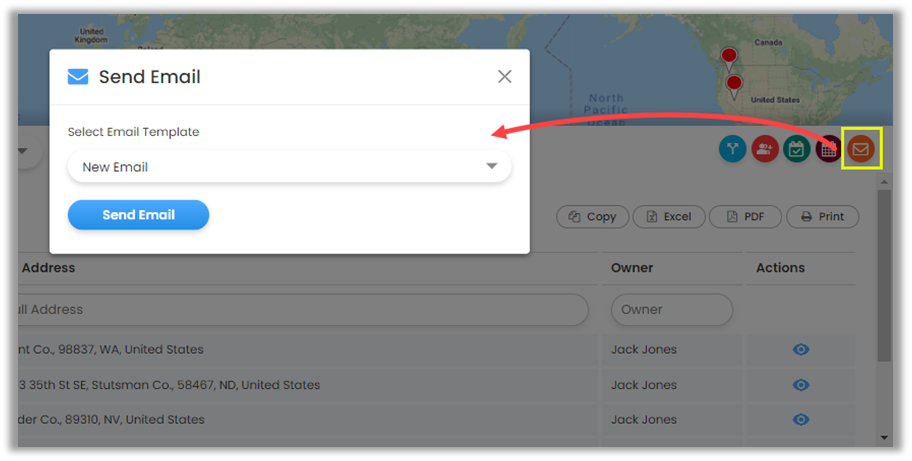Click the blue route split icon
This screenshot has width=912, height=461.
pyautogui.click(x=732, y=150)
